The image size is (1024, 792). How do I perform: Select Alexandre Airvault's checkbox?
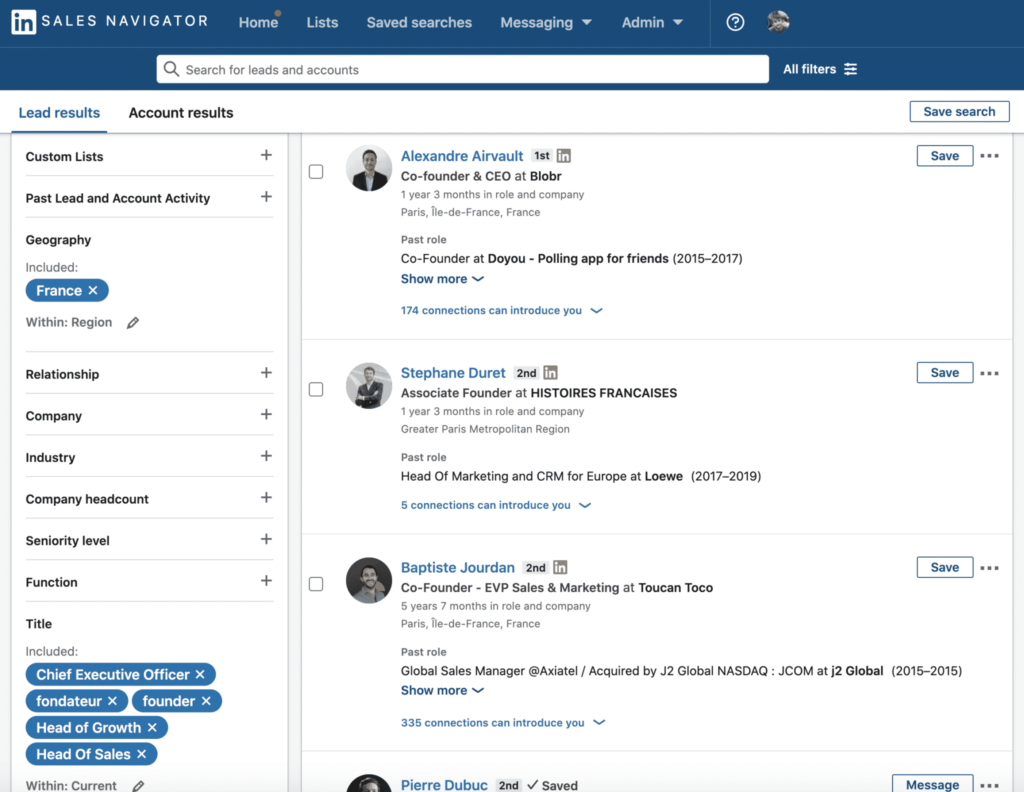coord(316,172)
